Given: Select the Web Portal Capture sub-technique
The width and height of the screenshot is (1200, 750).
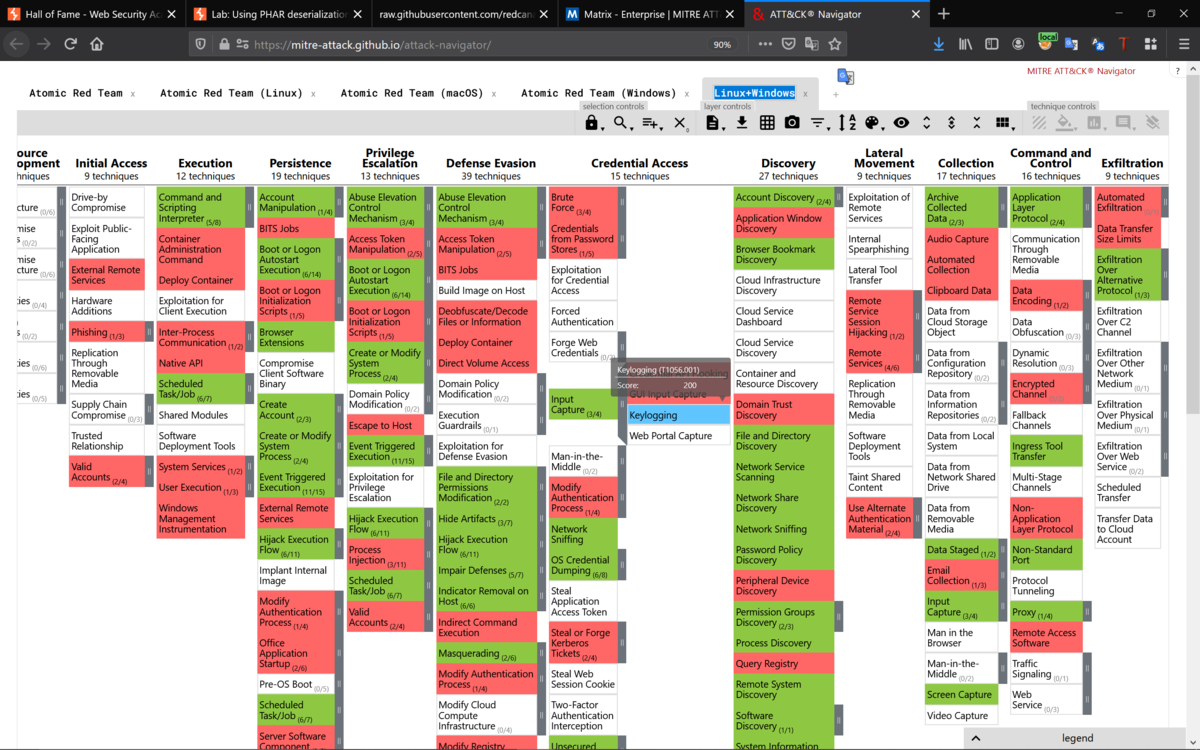Looking at the screenshot, I should 680,436.
